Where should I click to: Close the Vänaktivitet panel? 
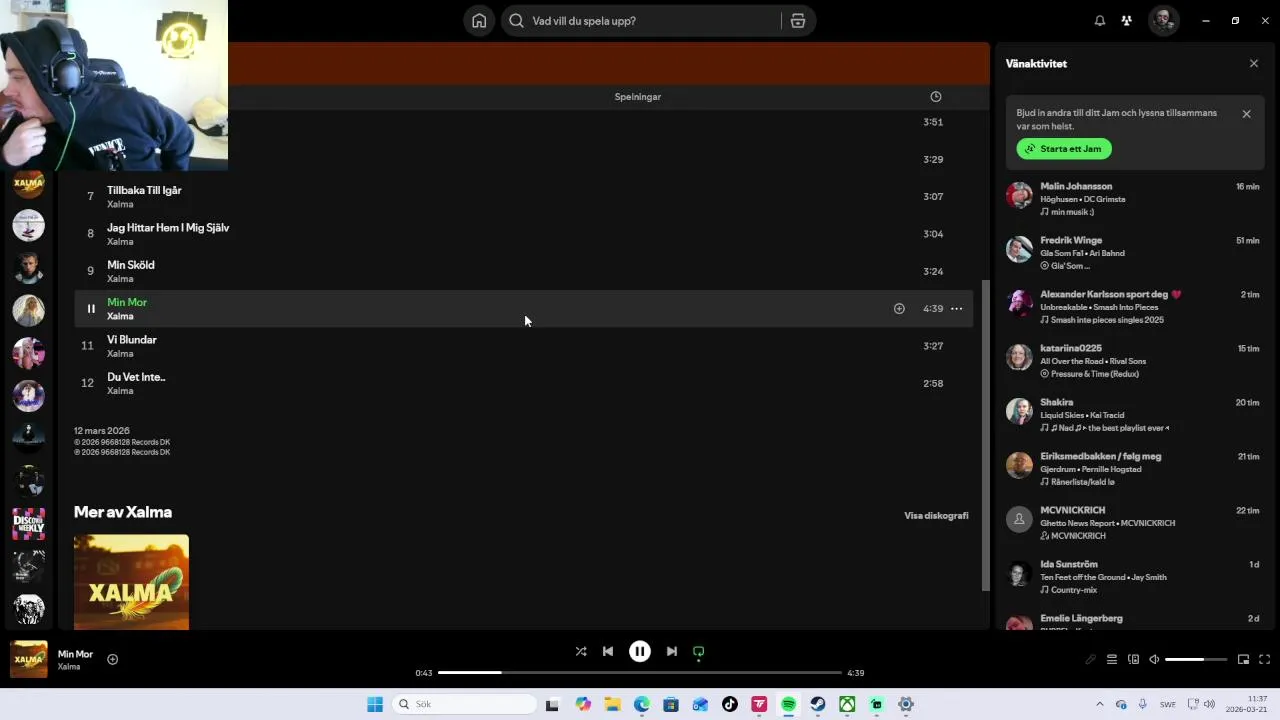pos(1254,63)
